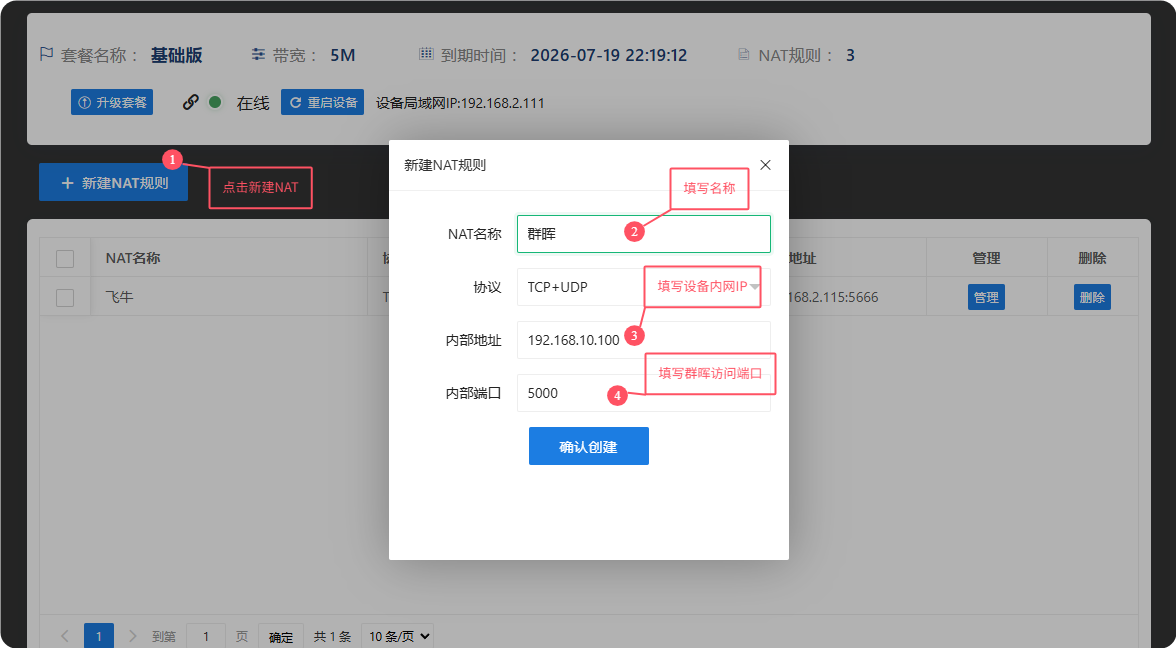Screen dimensions: 1176x648
Task: Close the 新建NAT规则 dialog
Action: 765,165
